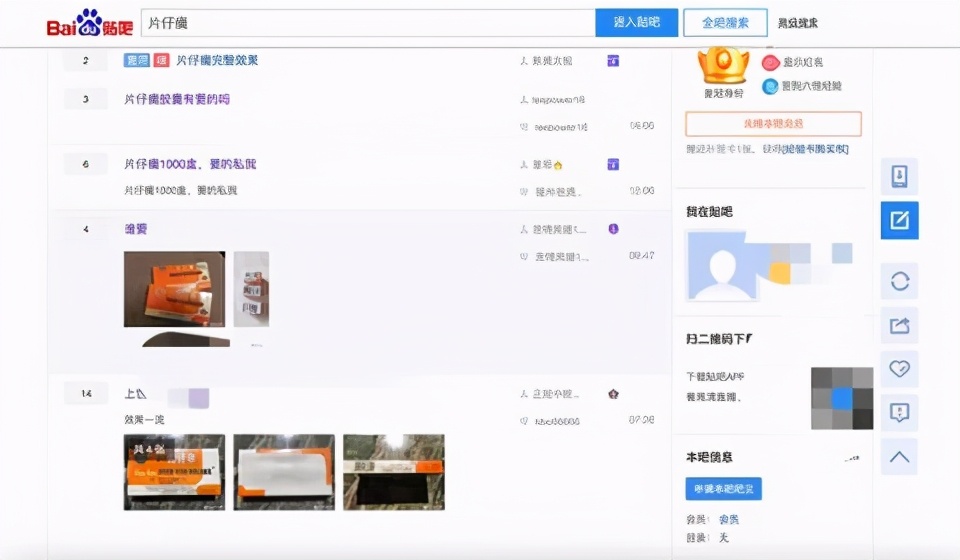Click the pixelated QR code in sidebar
Screen dimensions: 960x560
(842, 398)
